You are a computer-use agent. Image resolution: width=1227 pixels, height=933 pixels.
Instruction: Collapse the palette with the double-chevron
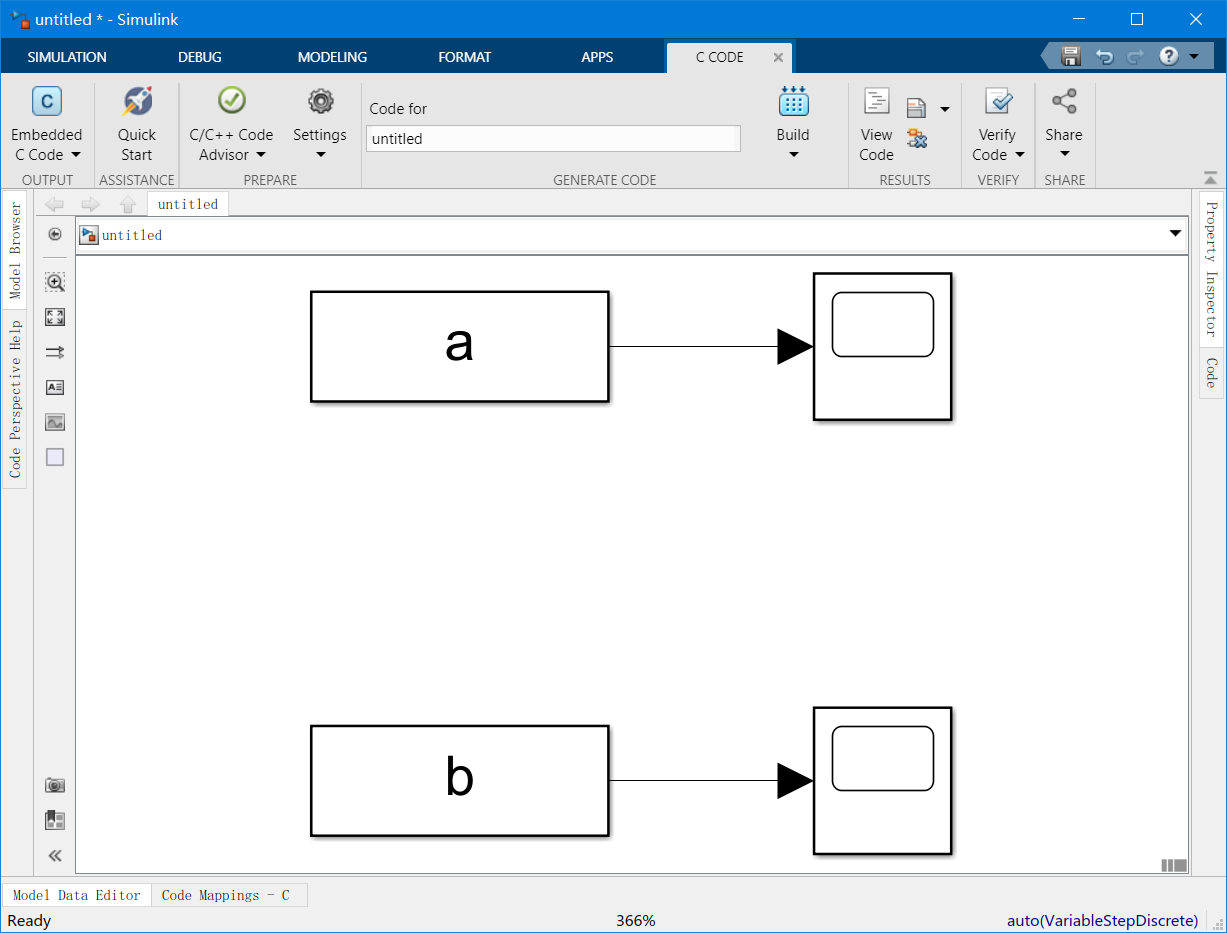pyautogui.click(x=55, y=855)
